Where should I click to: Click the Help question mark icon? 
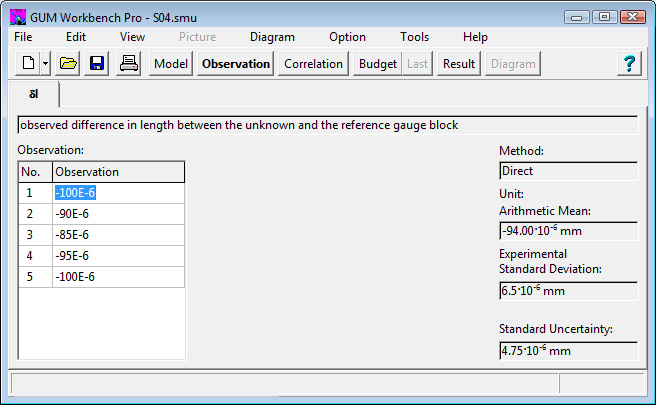629,64
